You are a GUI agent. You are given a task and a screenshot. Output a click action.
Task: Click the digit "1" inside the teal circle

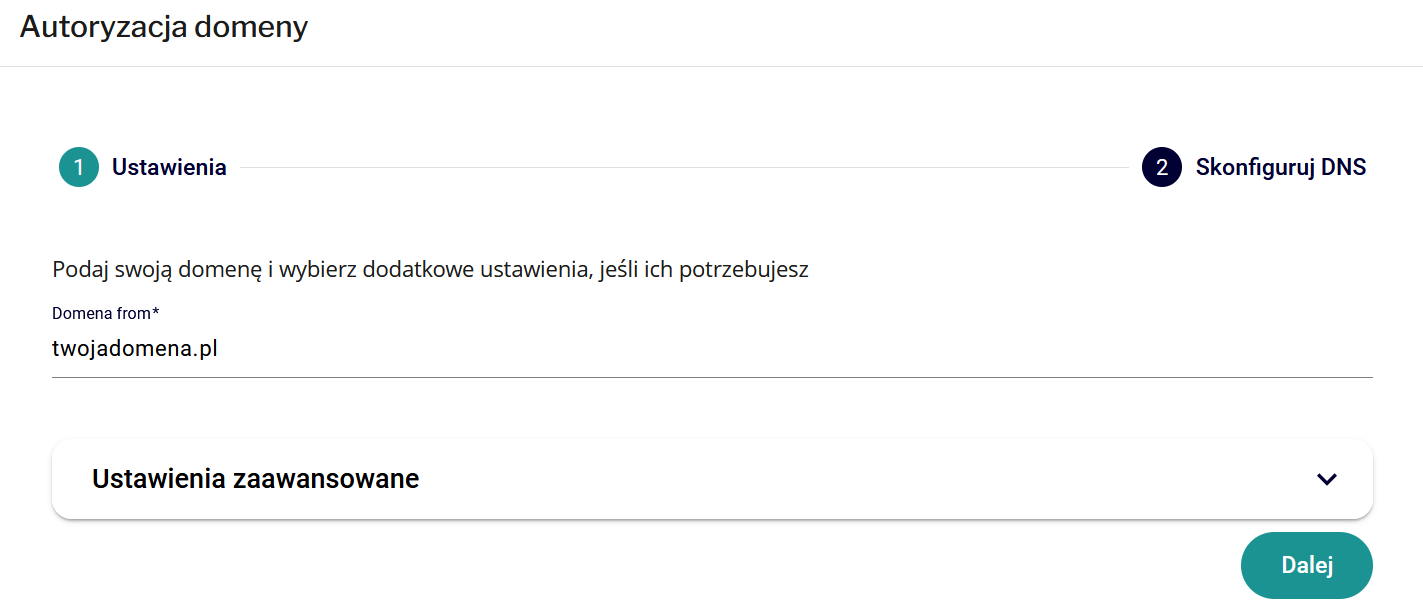(x=79, y=167)
